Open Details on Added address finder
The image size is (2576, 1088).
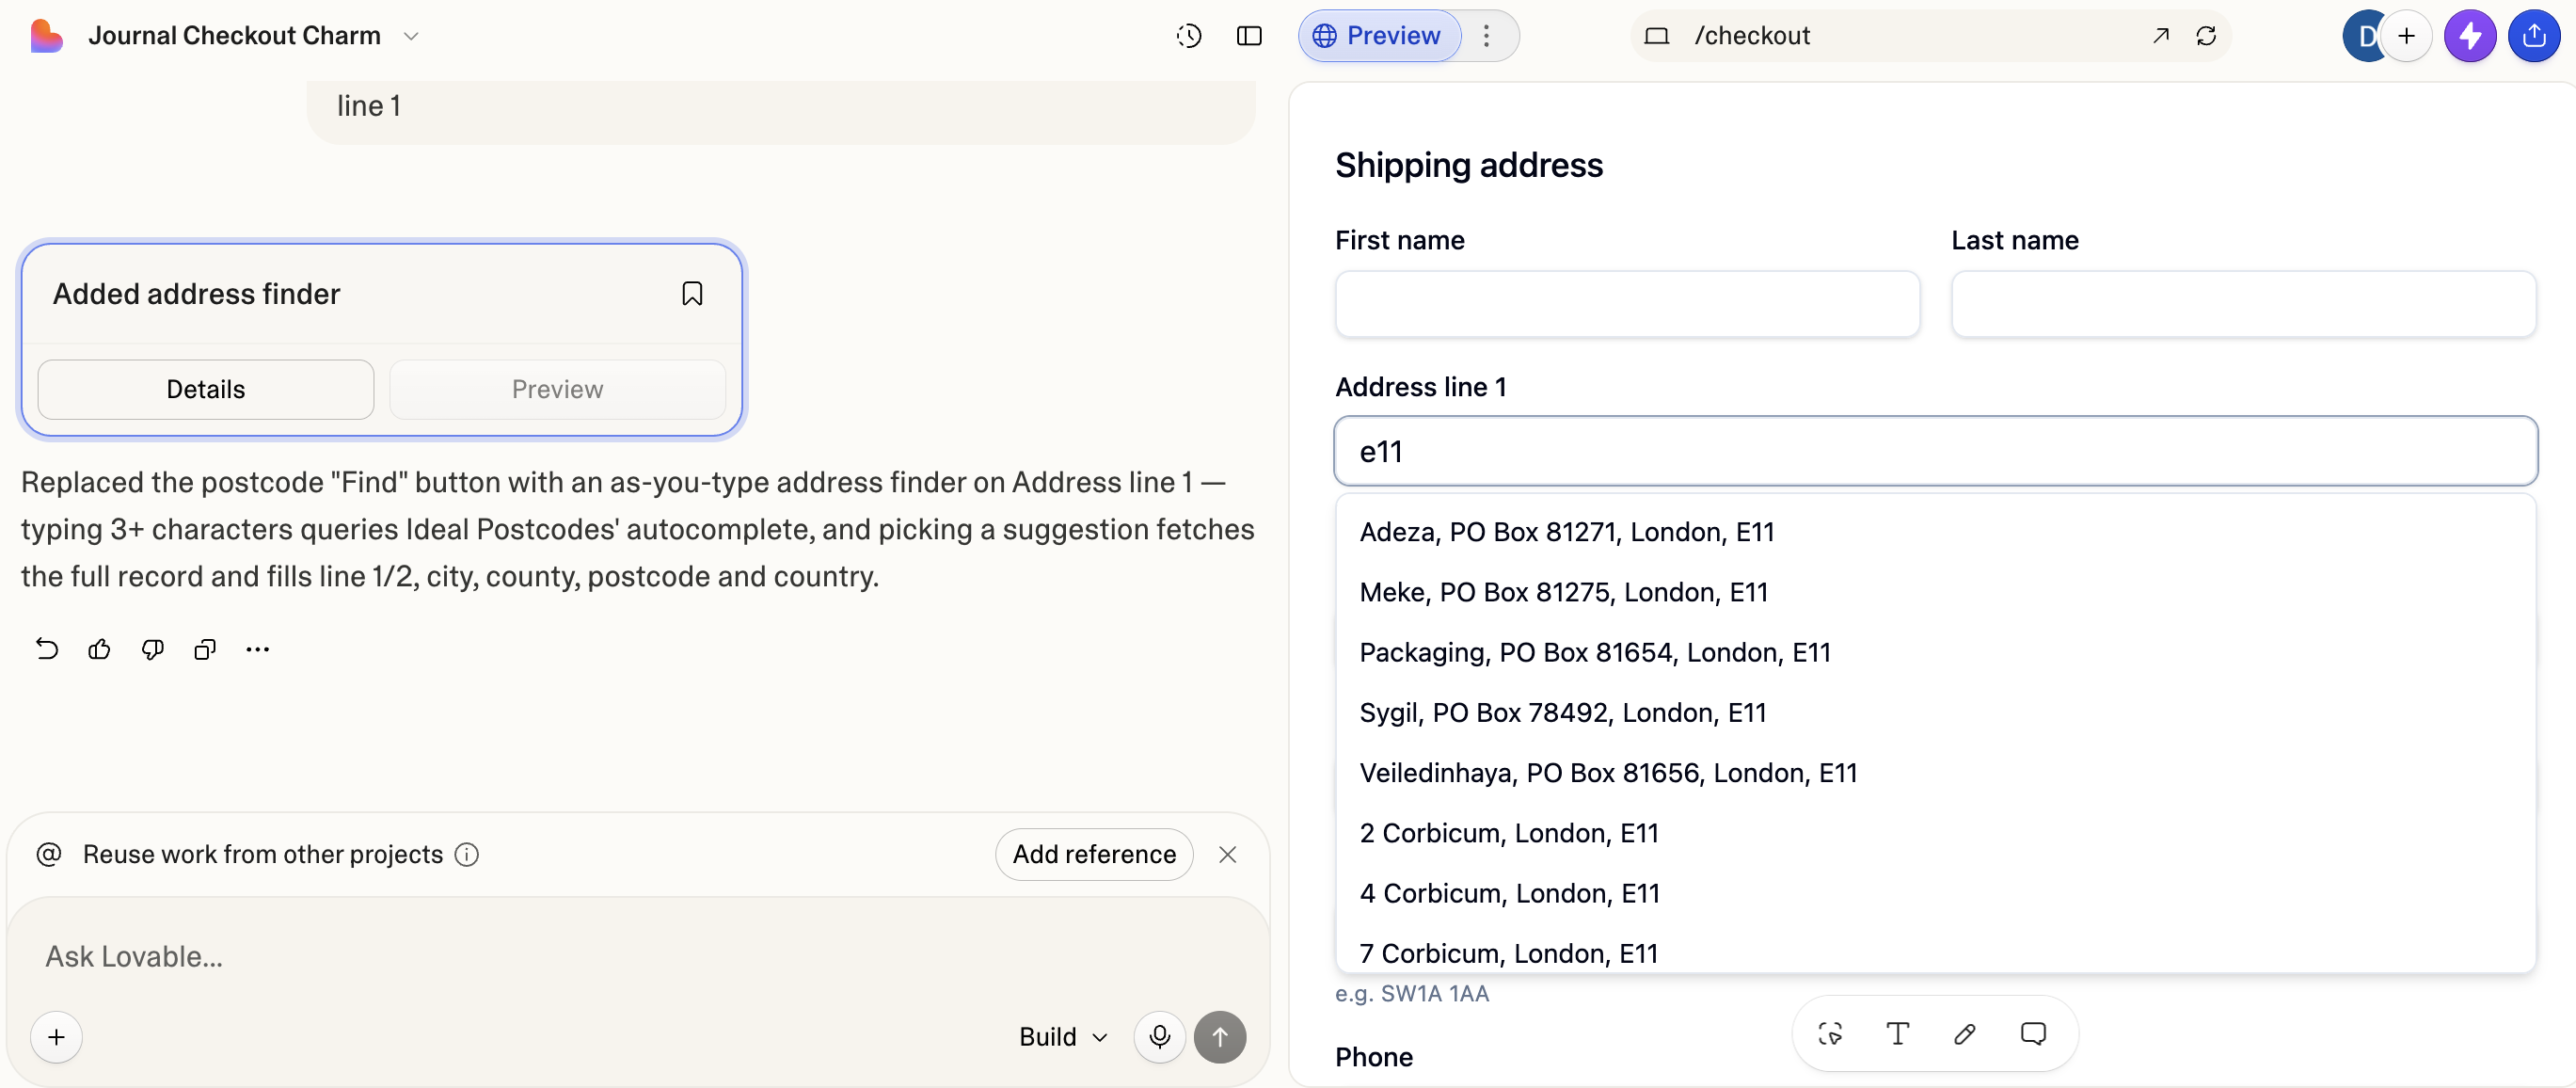click(x=206, y=389)
